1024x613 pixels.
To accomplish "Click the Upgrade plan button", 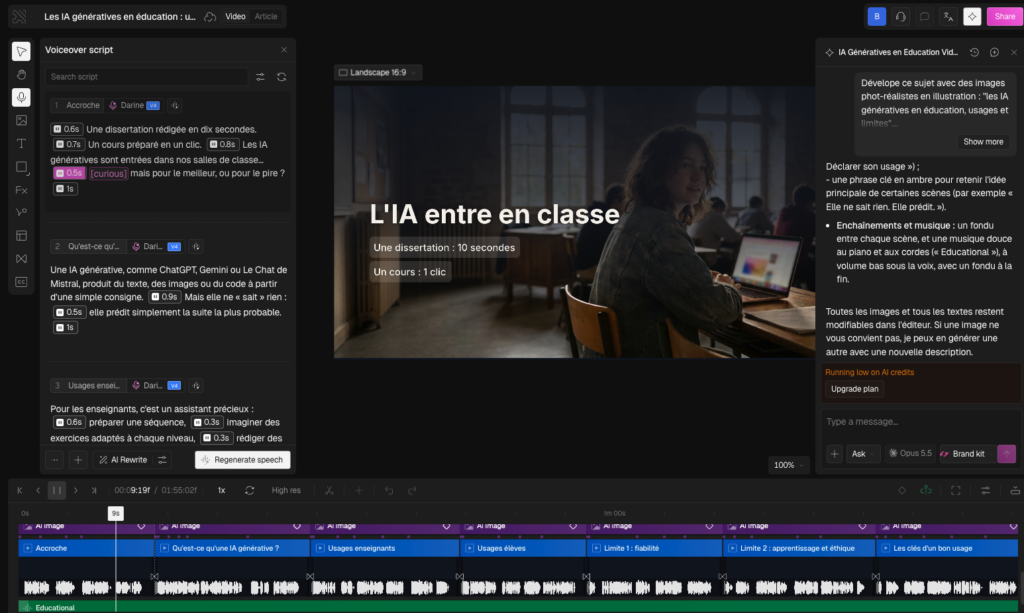I will pos(854,389).
